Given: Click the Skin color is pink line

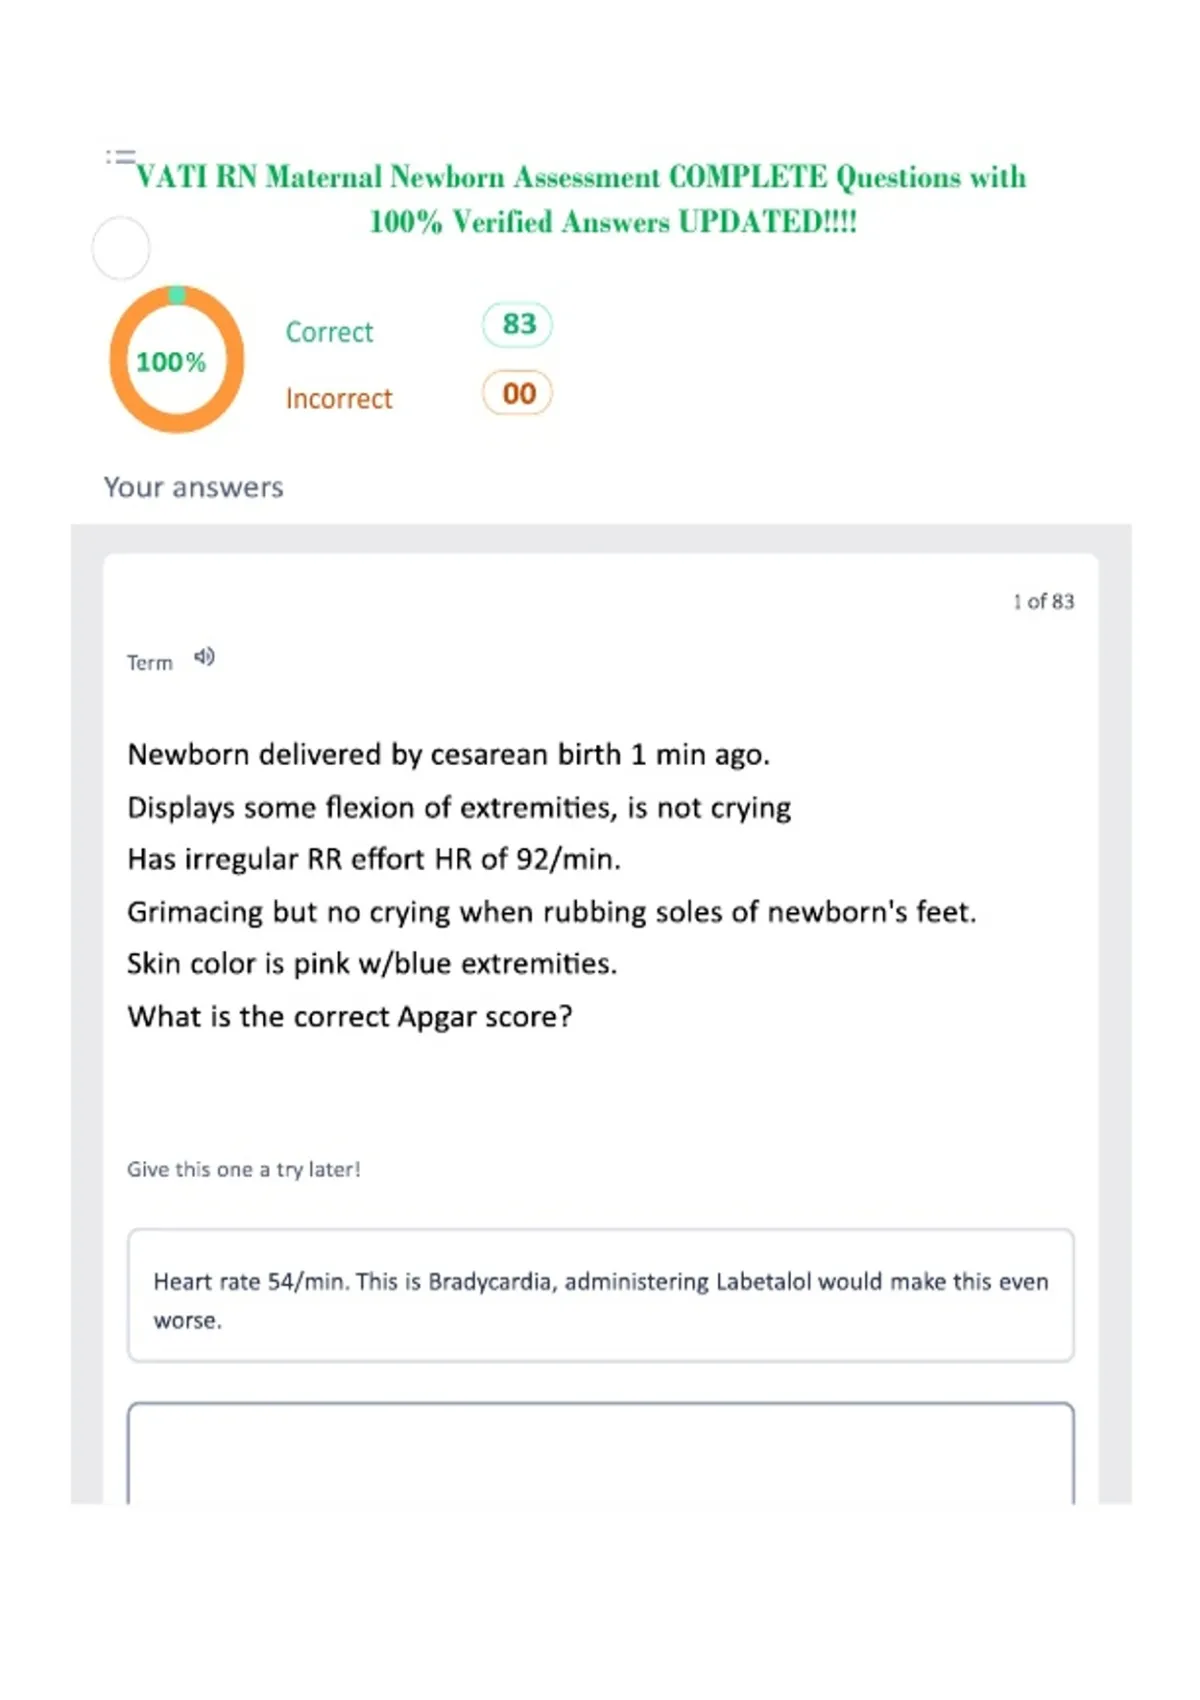Looking at the screenshot, I should 372,964.
